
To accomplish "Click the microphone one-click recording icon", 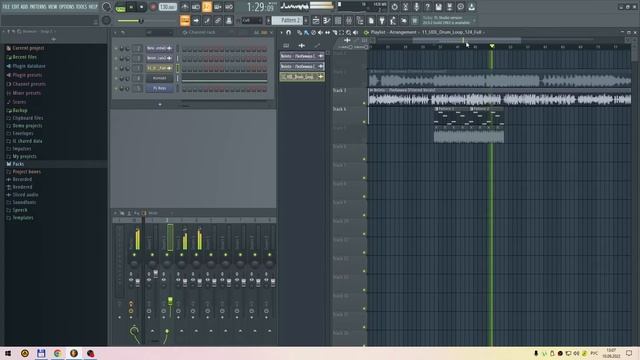I will pyautogui.click(x=416, y=7).
